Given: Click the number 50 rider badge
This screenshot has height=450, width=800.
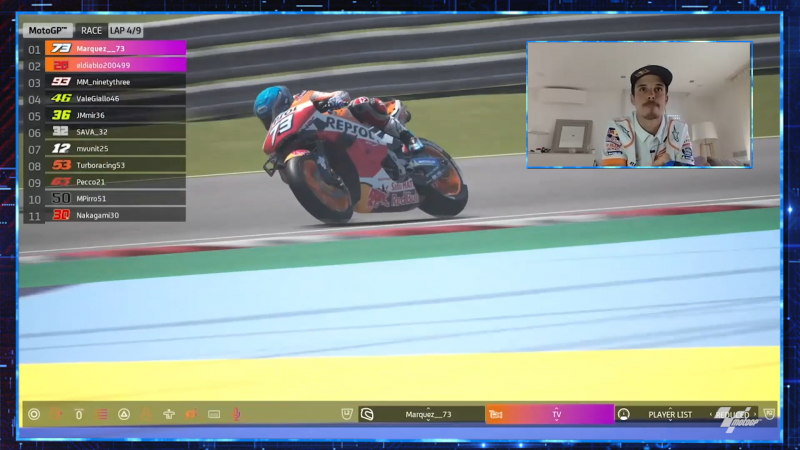Looking at the screenshot, I should [x=61, y=198].
